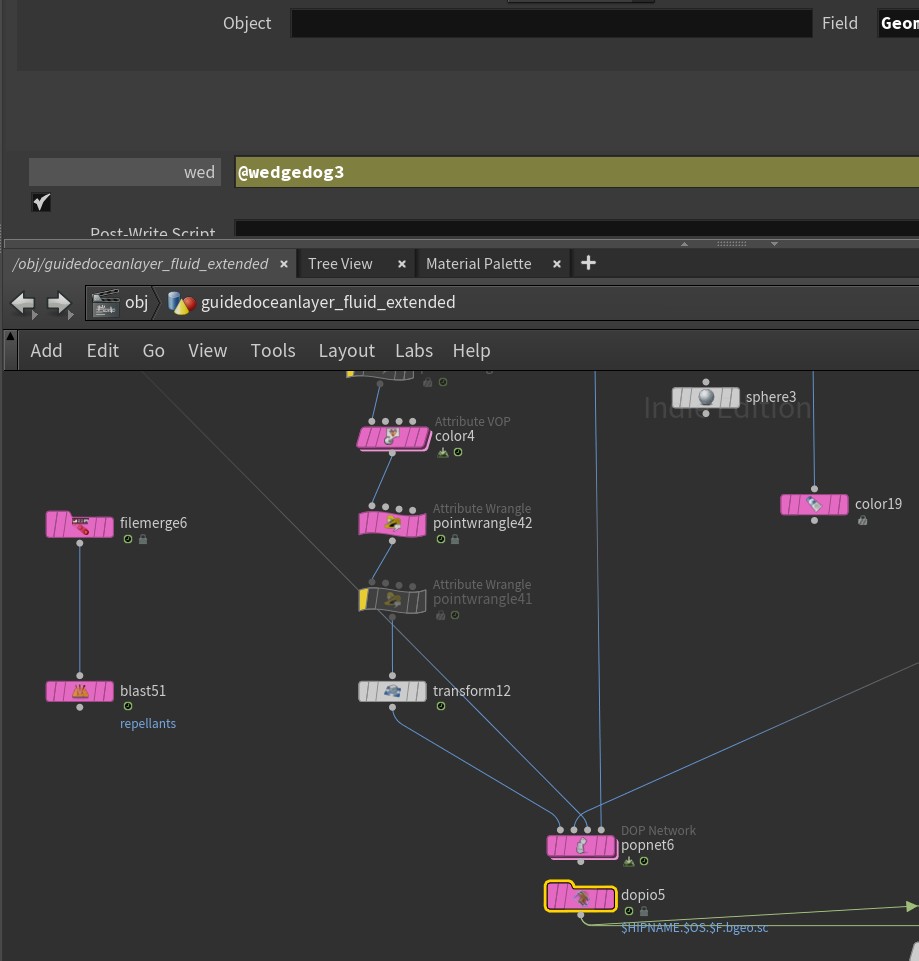Image resolution: width=919 pixels, height=961 pixels.
Task: Click the green info badge under blast51
Action: 128,706
